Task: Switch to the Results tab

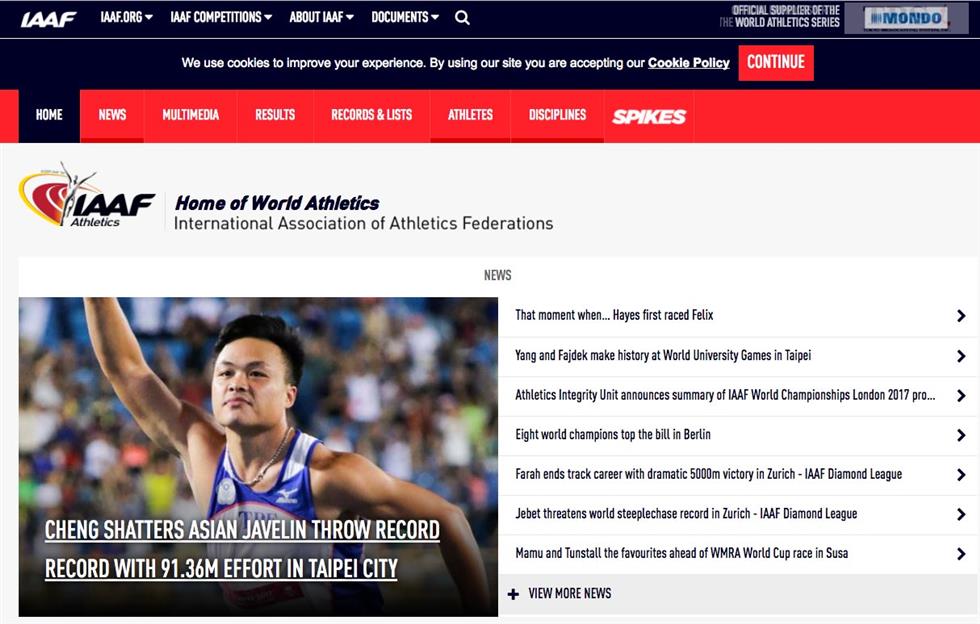Action: point(275,116)
